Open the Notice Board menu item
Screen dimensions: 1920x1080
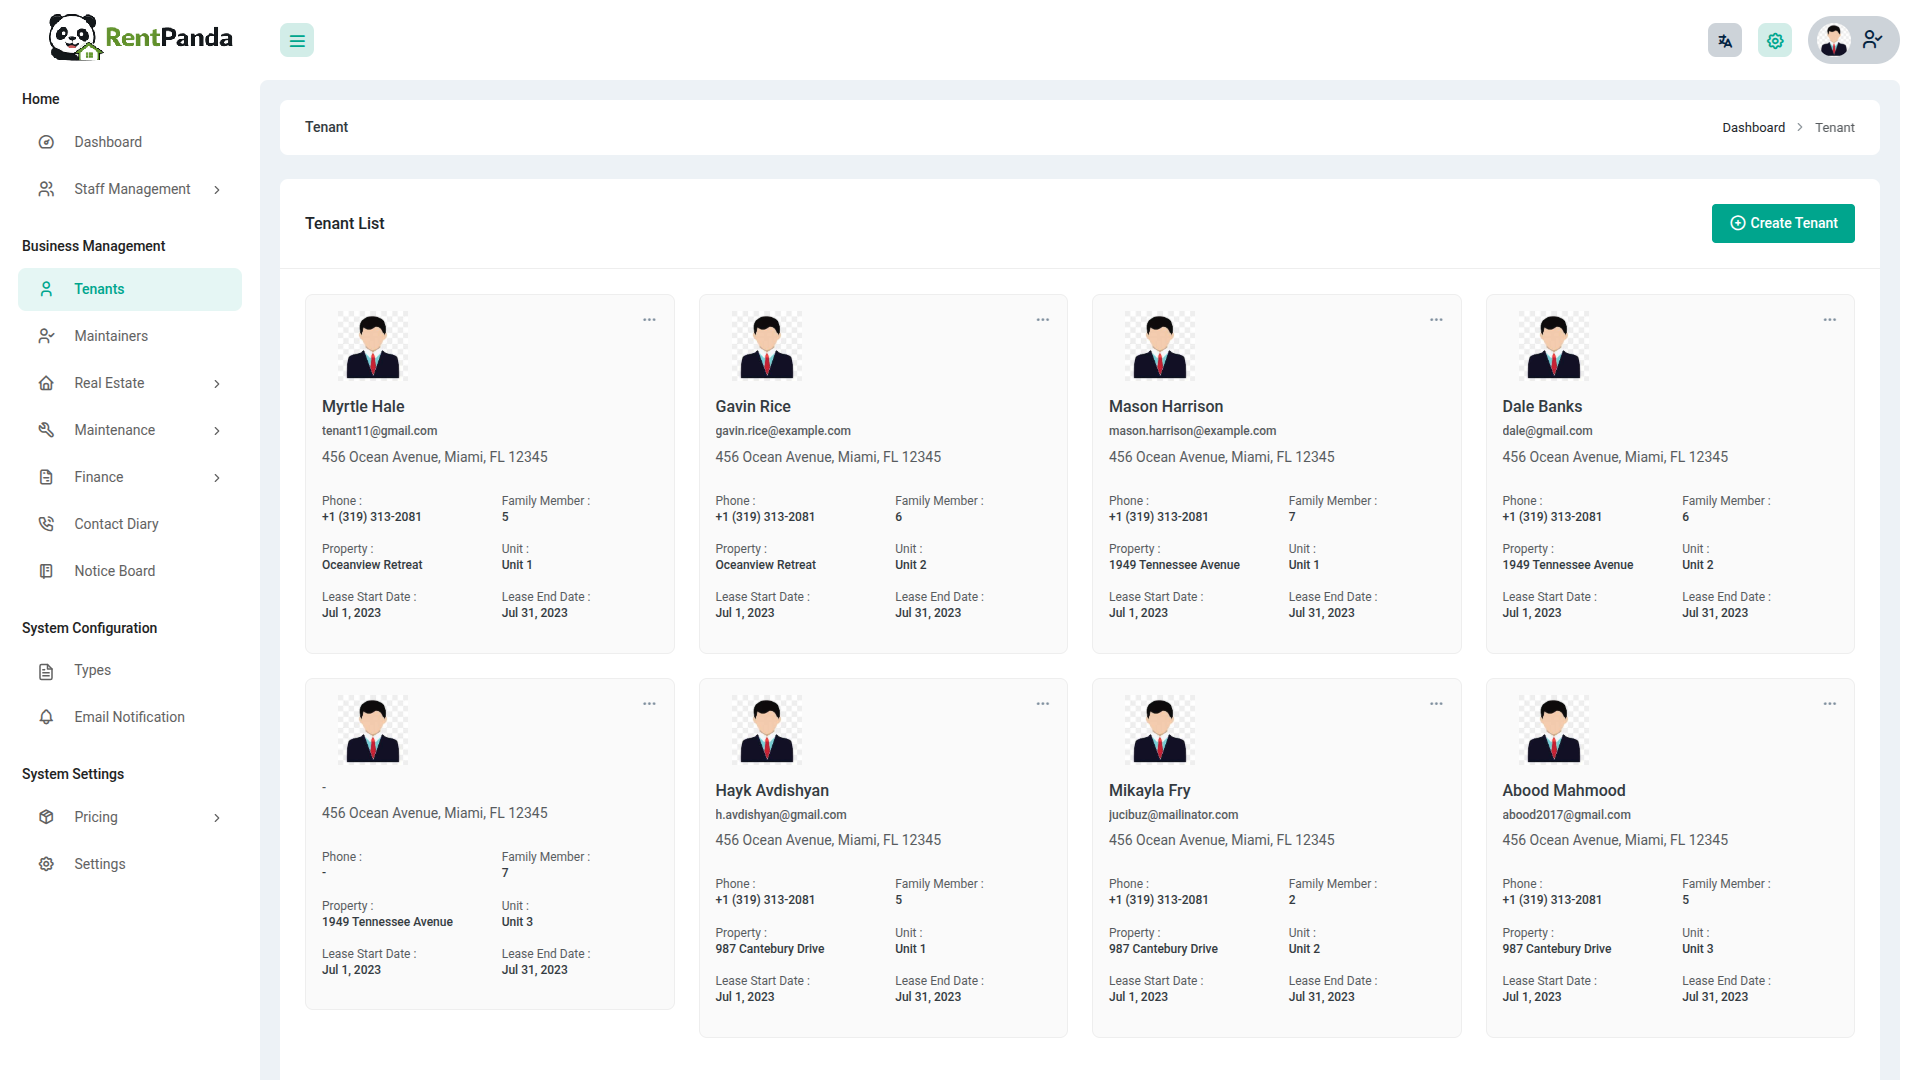point(115,571)
